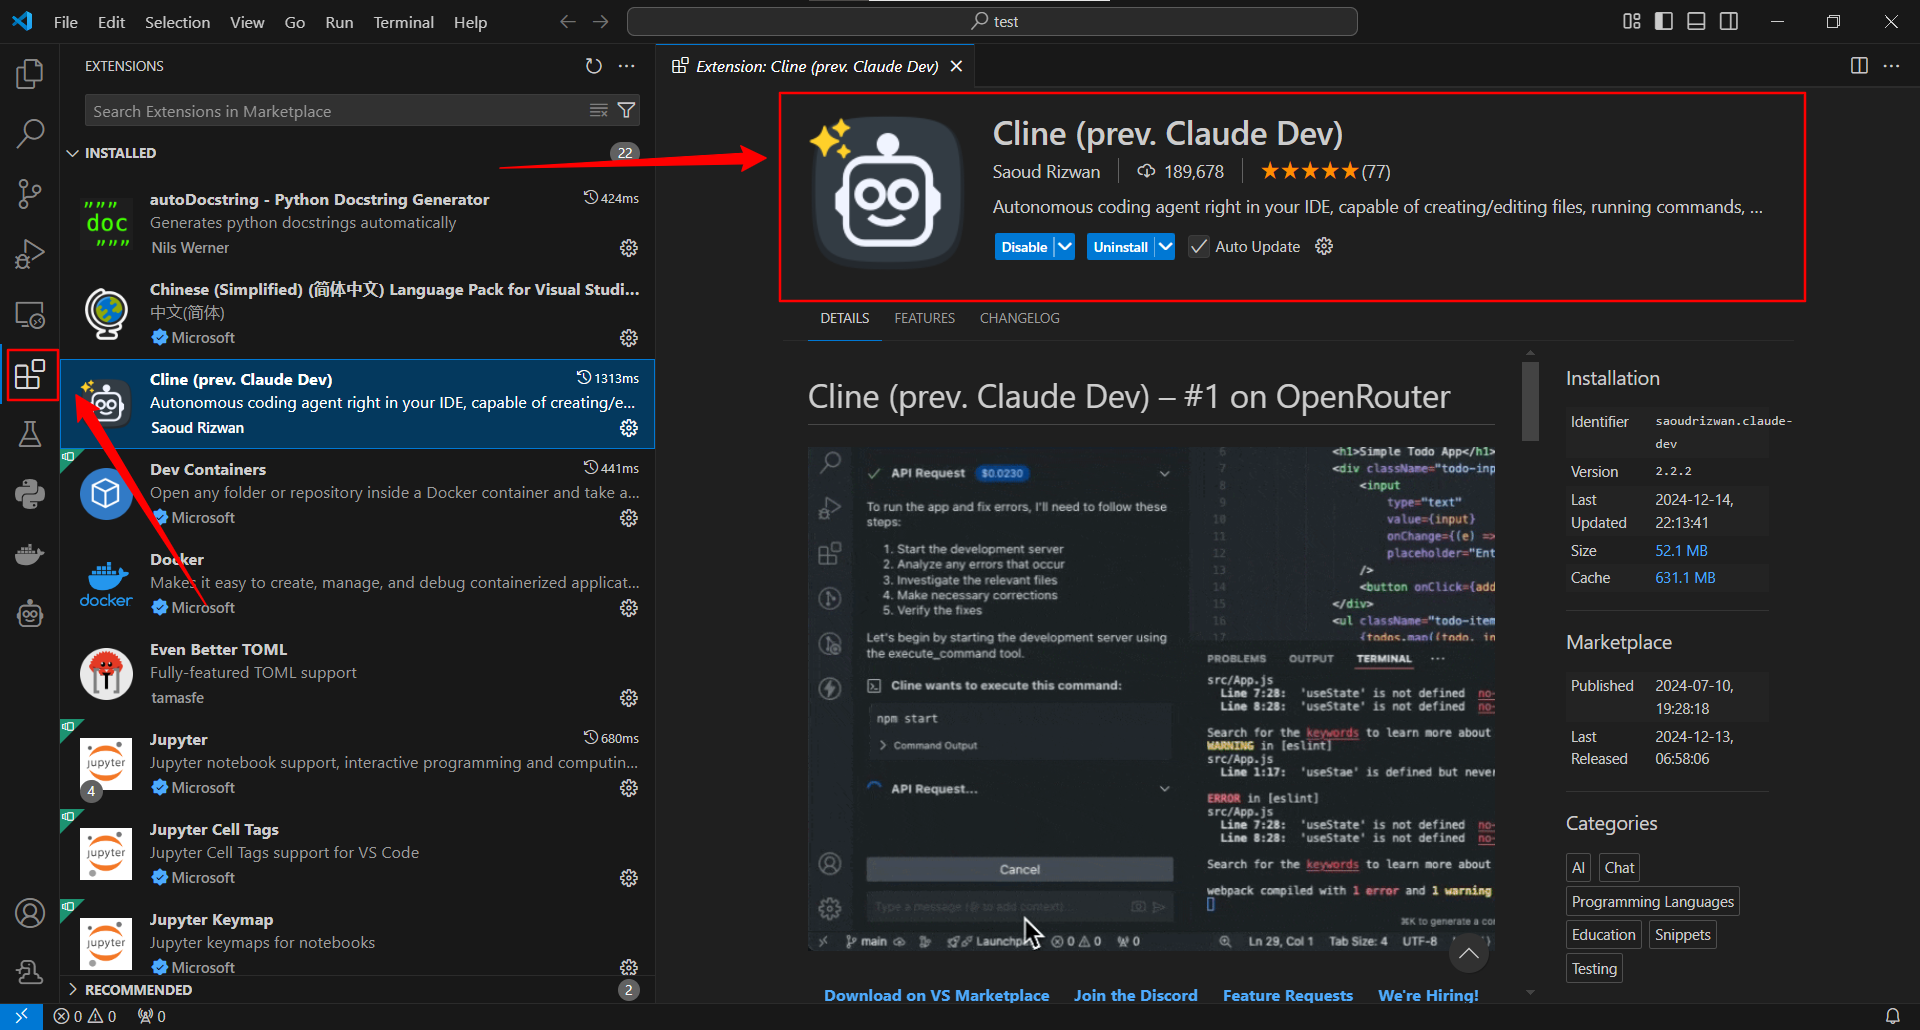Open the Source Control view
This screenshot has width=1920, height=1030.
pos(30,193)
